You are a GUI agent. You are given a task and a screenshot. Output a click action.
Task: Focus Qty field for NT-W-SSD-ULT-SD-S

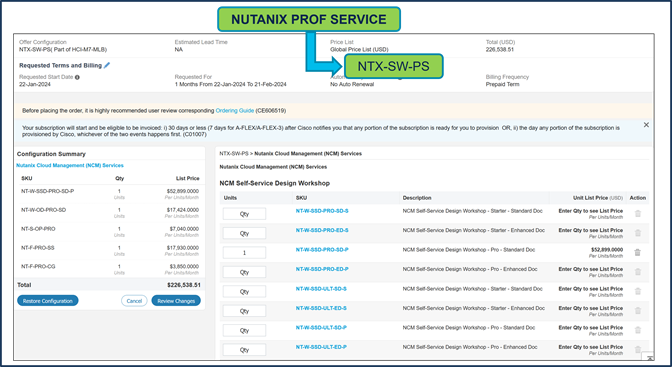click(244, 292)
